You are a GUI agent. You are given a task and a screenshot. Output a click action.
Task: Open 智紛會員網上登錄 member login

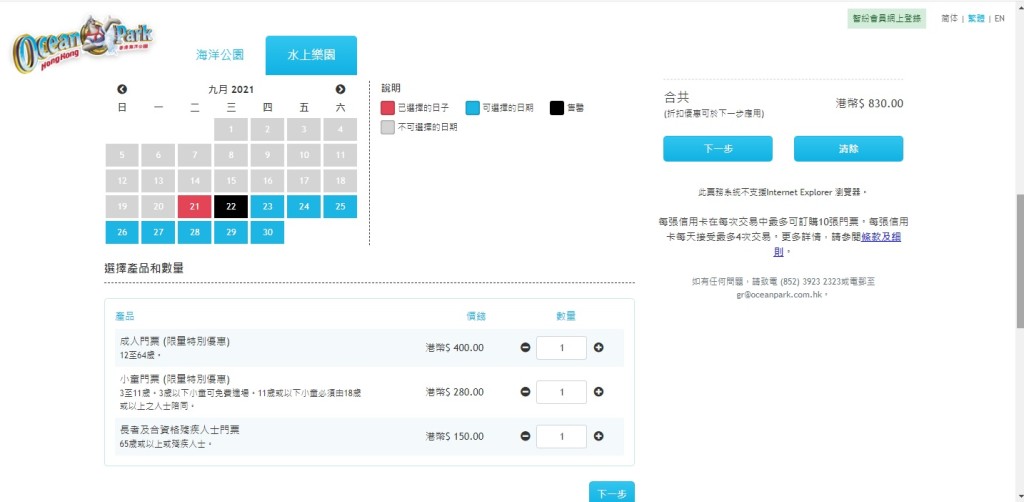886,18
